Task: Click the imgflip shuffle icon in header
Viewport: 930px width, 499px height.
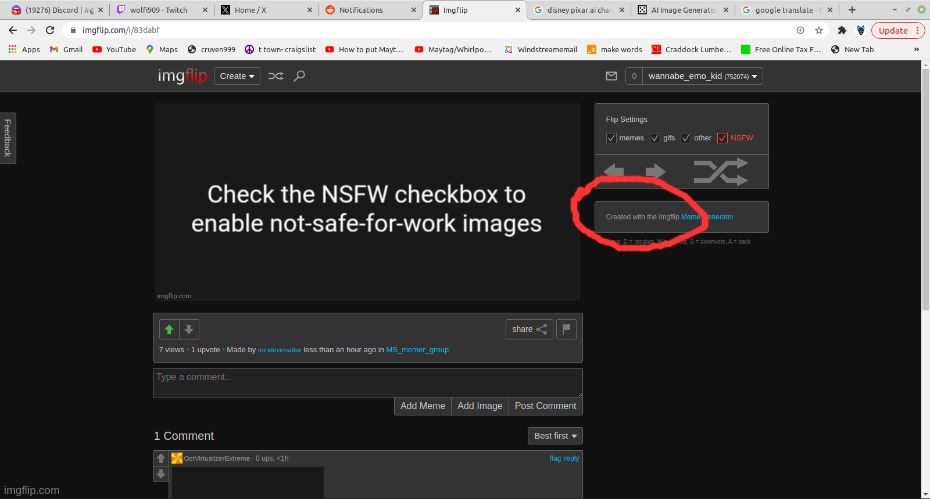Action: (276, 76)
